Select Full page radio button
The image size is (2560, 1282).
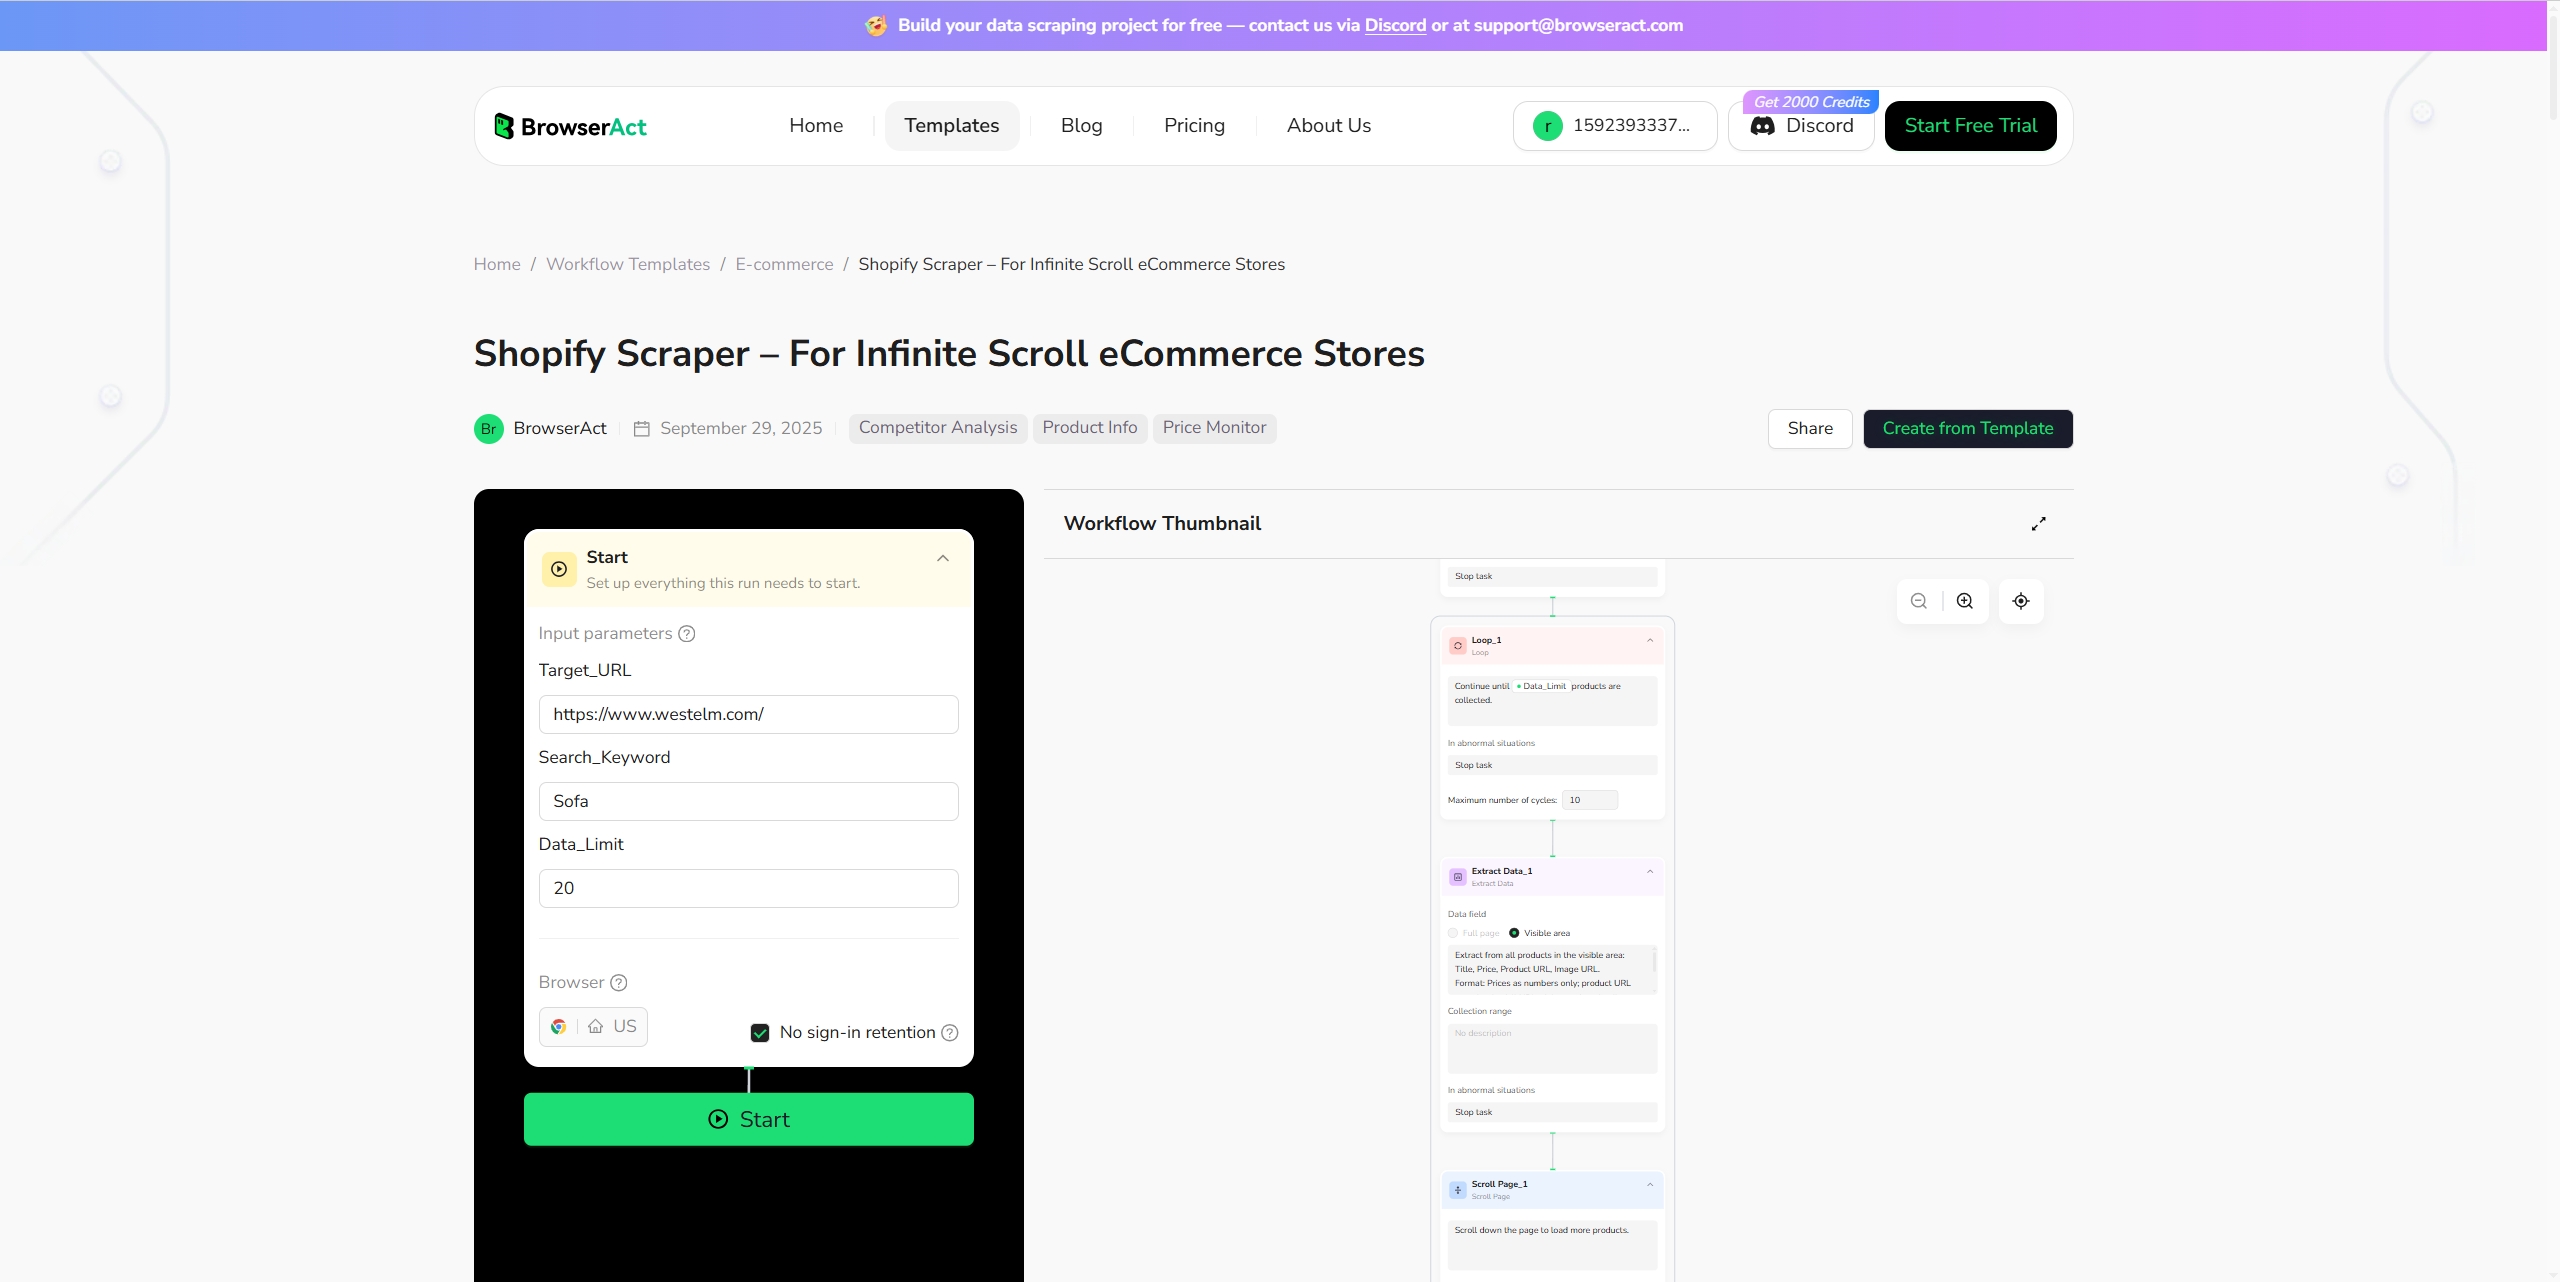click(x=1453, y=933)
